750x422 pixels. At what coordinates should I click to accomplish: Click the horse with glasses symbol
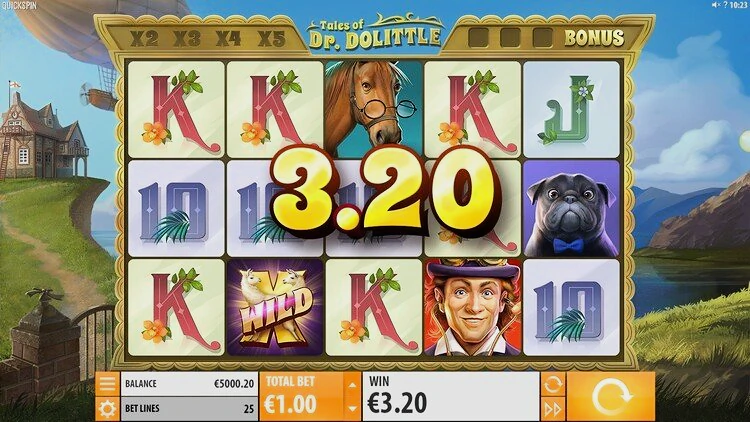(374, 109)
